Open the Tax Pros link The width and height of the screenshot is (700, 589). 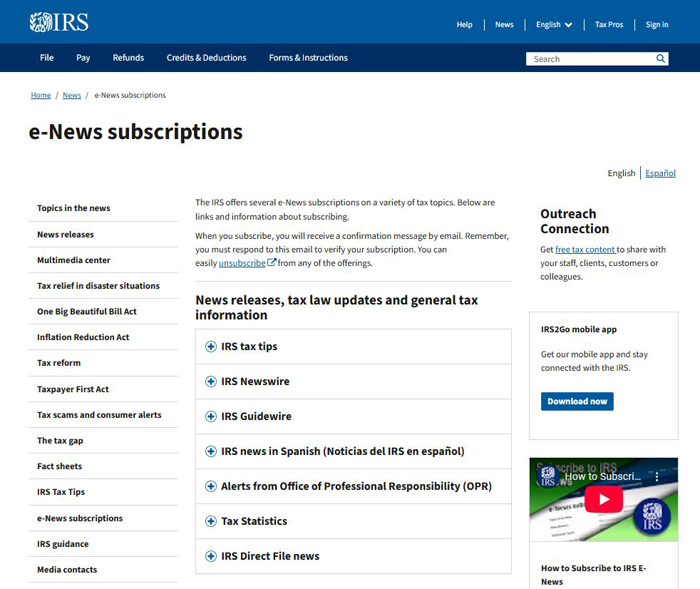pos(609,25)
